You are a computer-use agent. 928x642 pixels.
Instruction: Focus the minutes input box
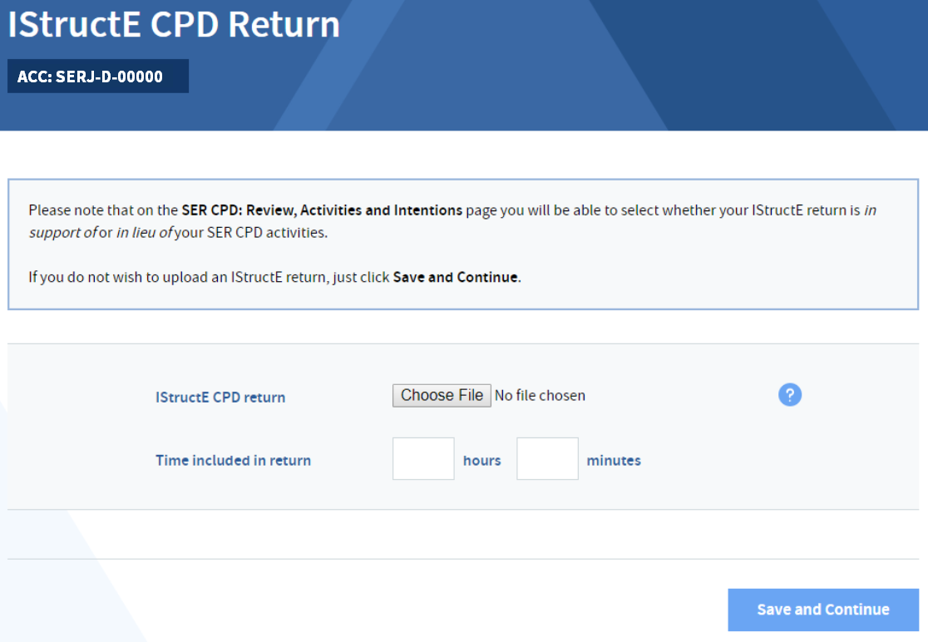(547, 459)
